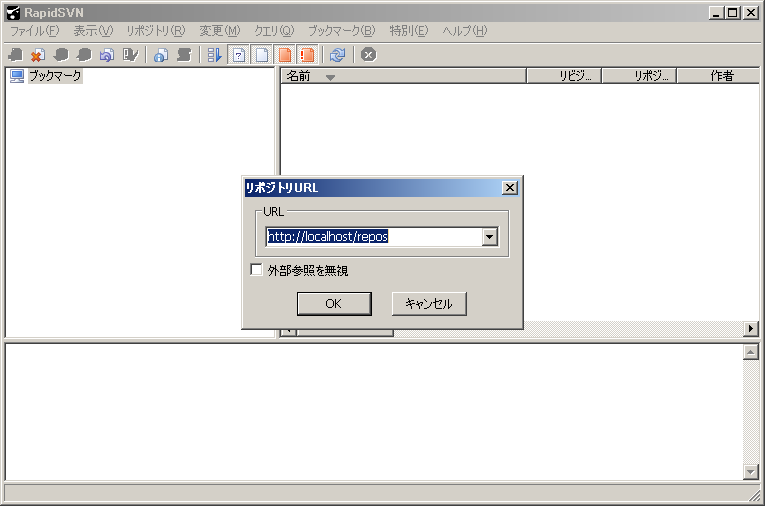
Task: Click the Stop icon with X octagon
Action: pyautogui.click(x=368, y=55)
